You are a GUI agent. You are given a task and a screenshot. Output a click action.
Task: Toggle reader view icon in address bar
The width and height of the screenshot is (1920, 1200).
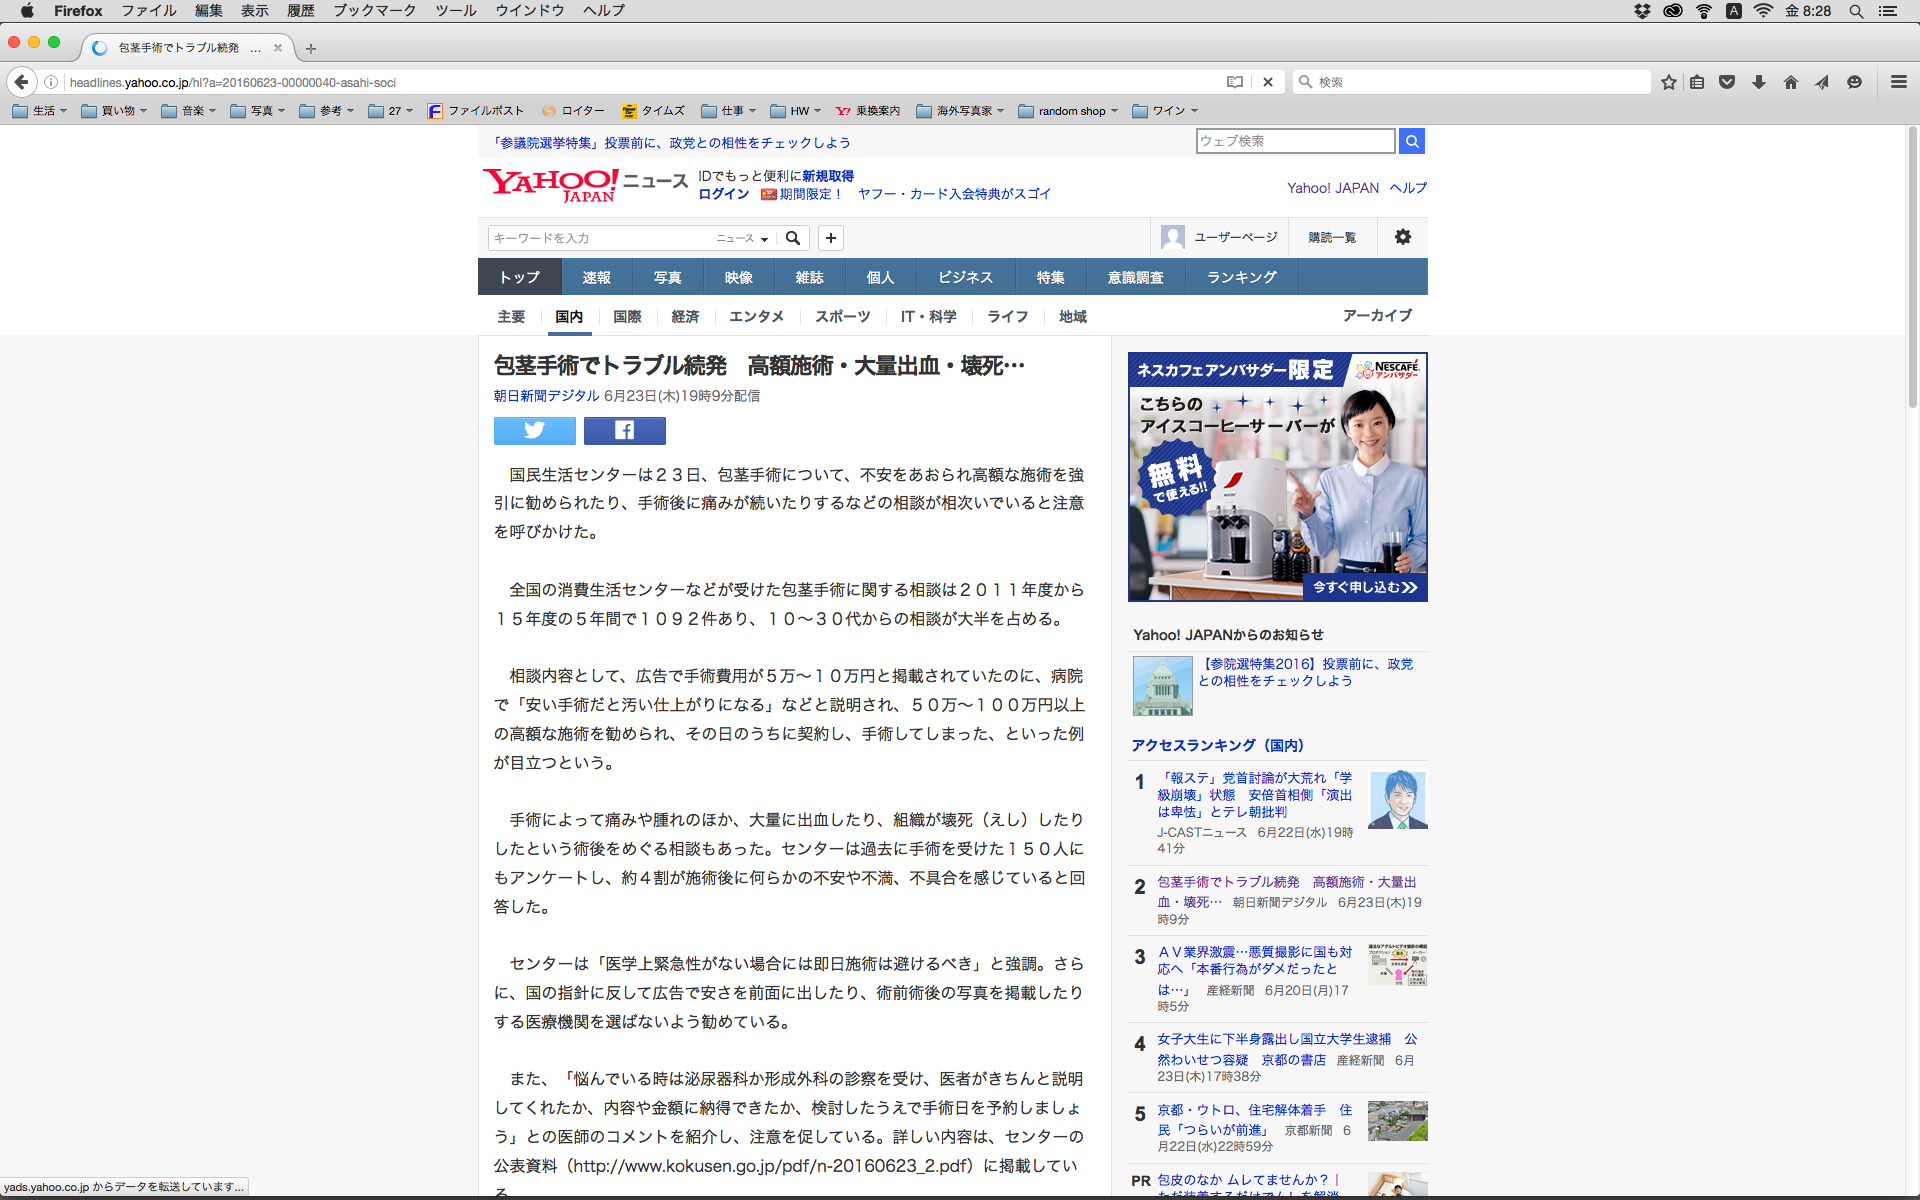1235,82
